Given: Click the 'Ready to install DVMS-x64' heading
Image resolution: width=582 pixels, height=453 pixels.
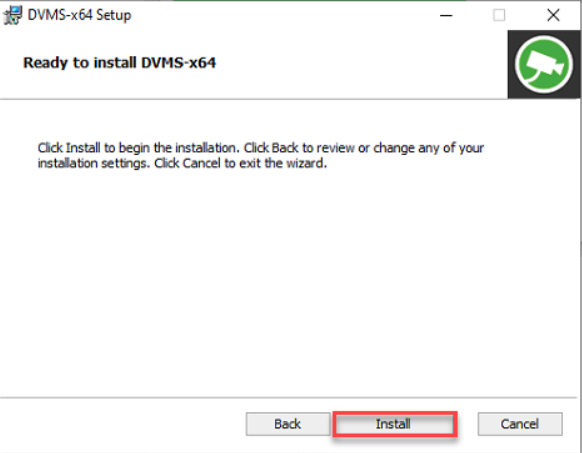Looking at the screenshot, I should tap(120, 63).
